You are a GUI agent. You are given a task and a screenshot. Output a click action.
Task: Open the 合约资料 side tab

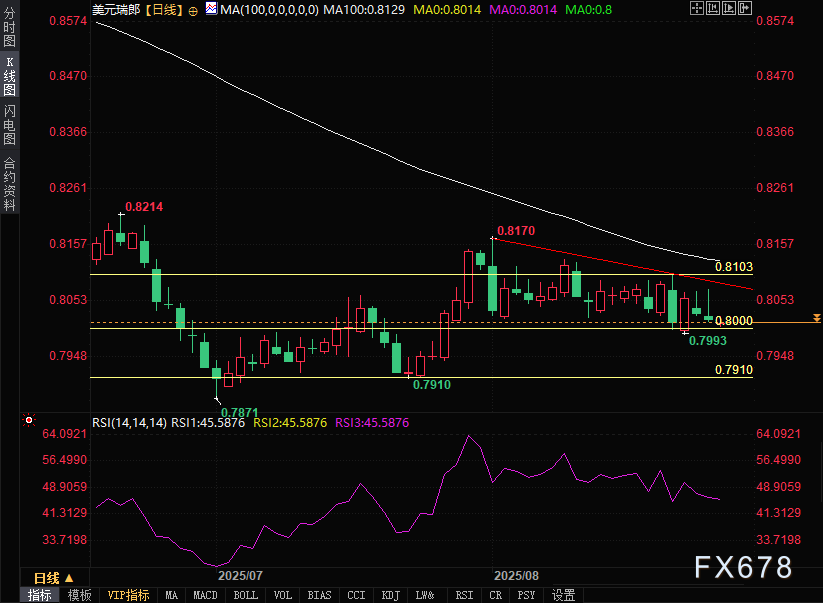(9, 182)
